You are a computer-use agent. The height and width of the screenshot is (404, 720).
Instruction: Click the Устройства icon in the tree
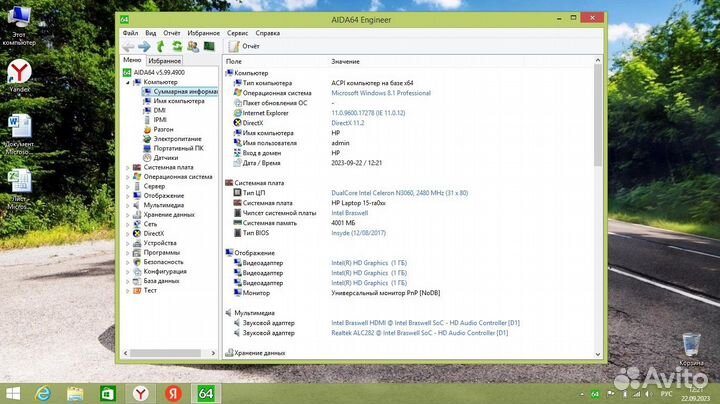(137, 243)
